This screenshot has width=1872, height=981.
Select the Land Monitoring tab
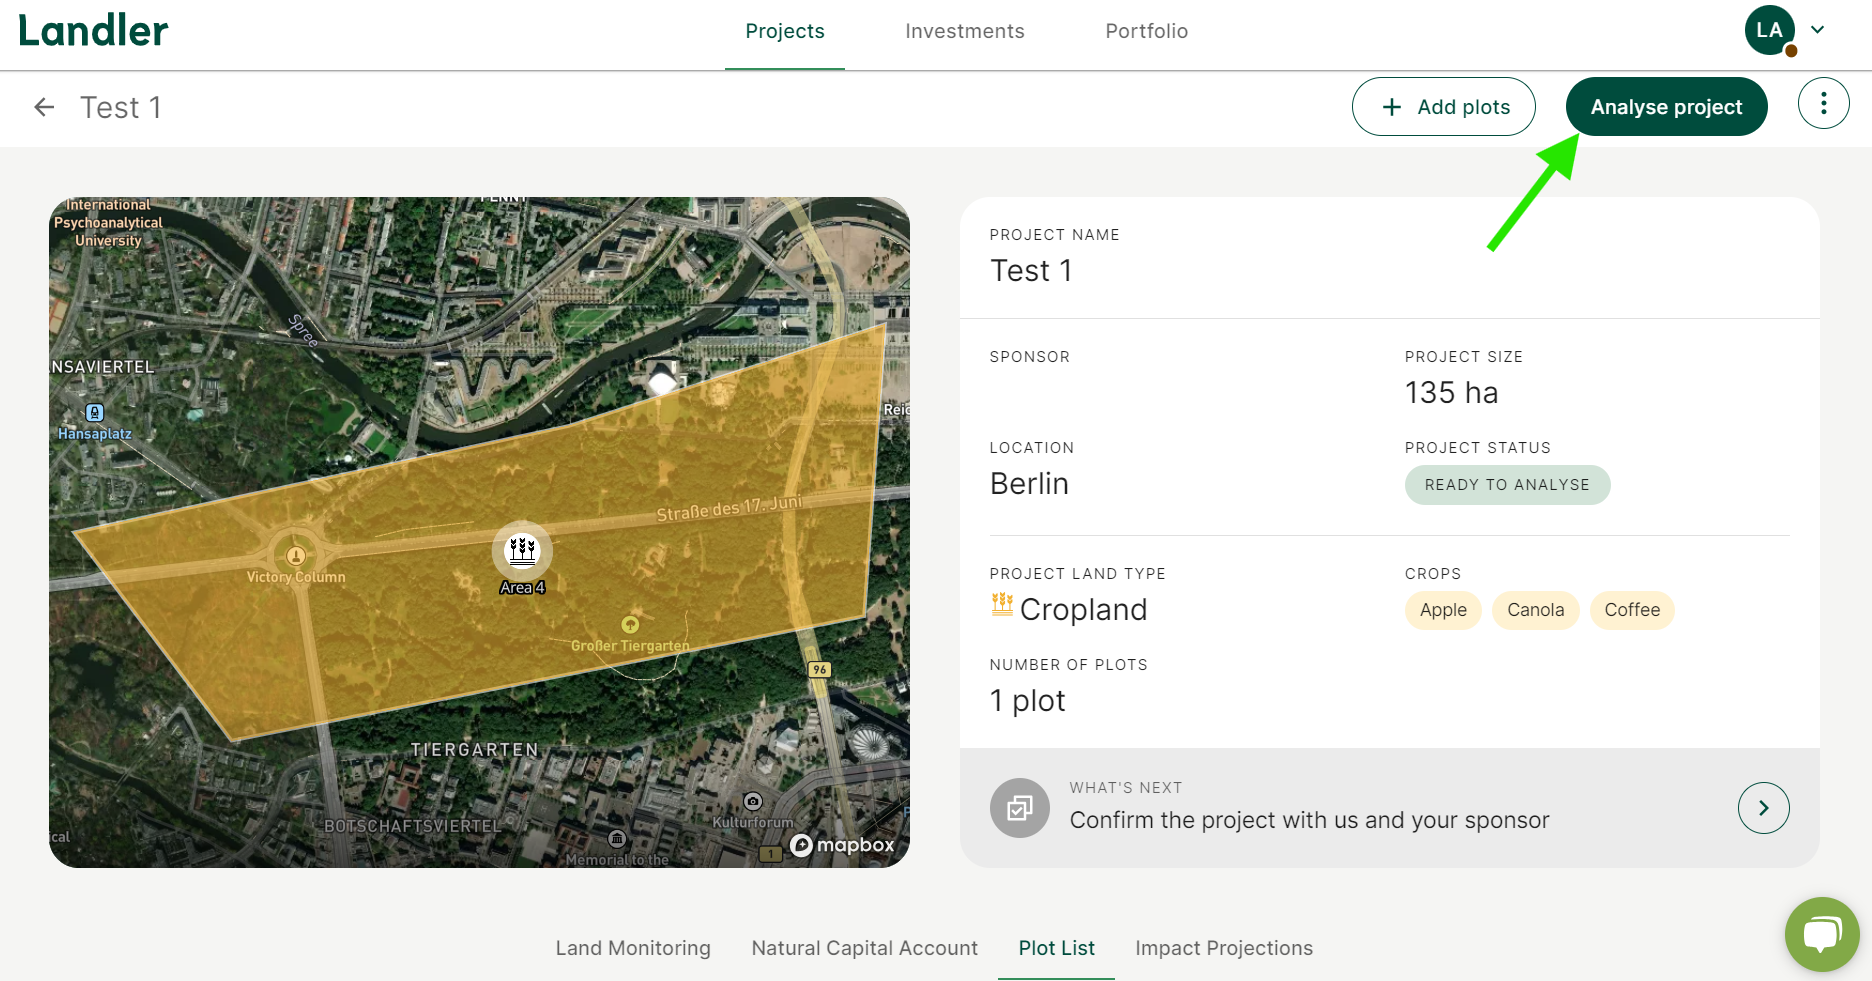coord(633,948)
